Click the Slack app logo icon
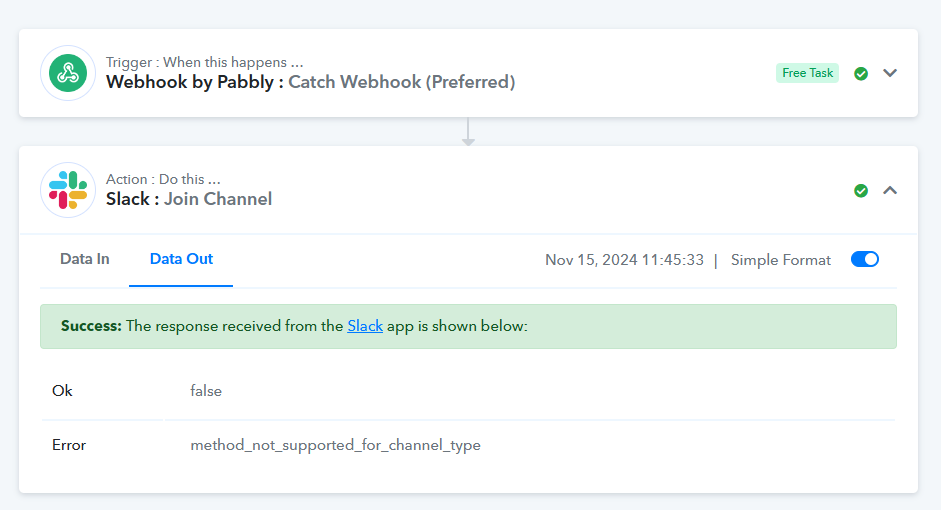941x510 pixels. click(x=68, y=190)
